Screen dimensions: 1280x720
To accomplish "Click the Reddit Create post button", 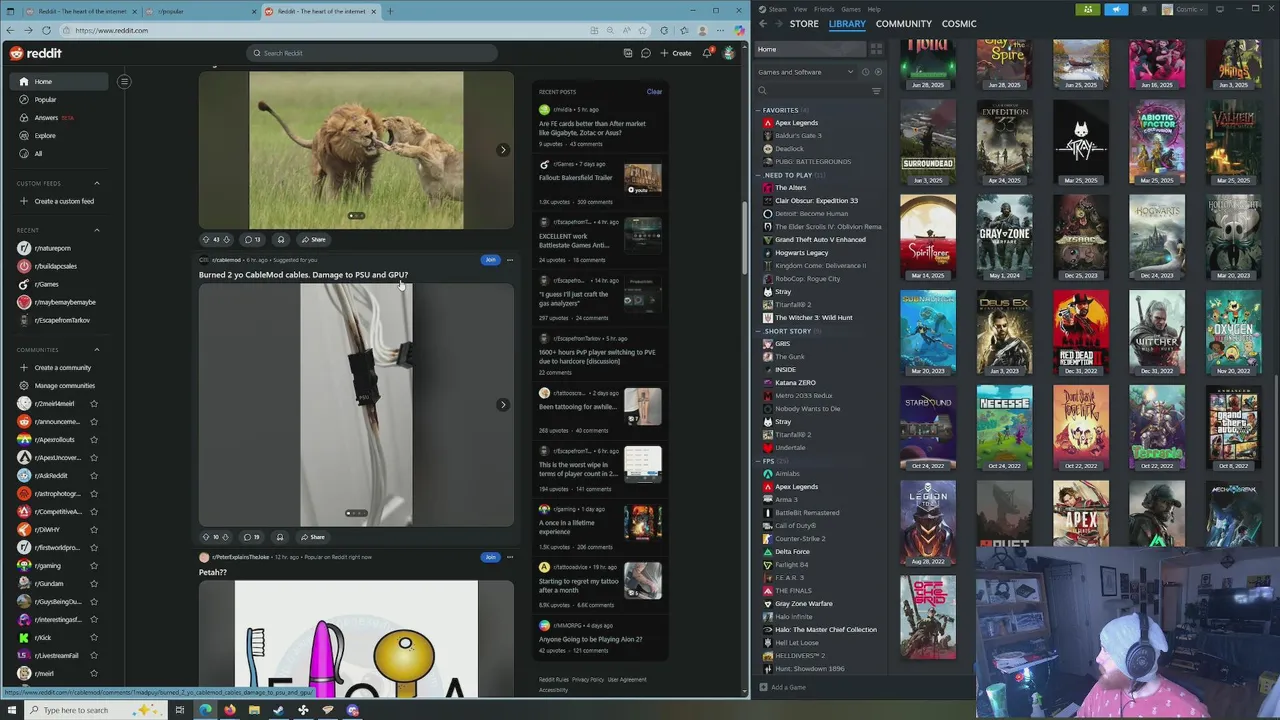I will 676,53.
